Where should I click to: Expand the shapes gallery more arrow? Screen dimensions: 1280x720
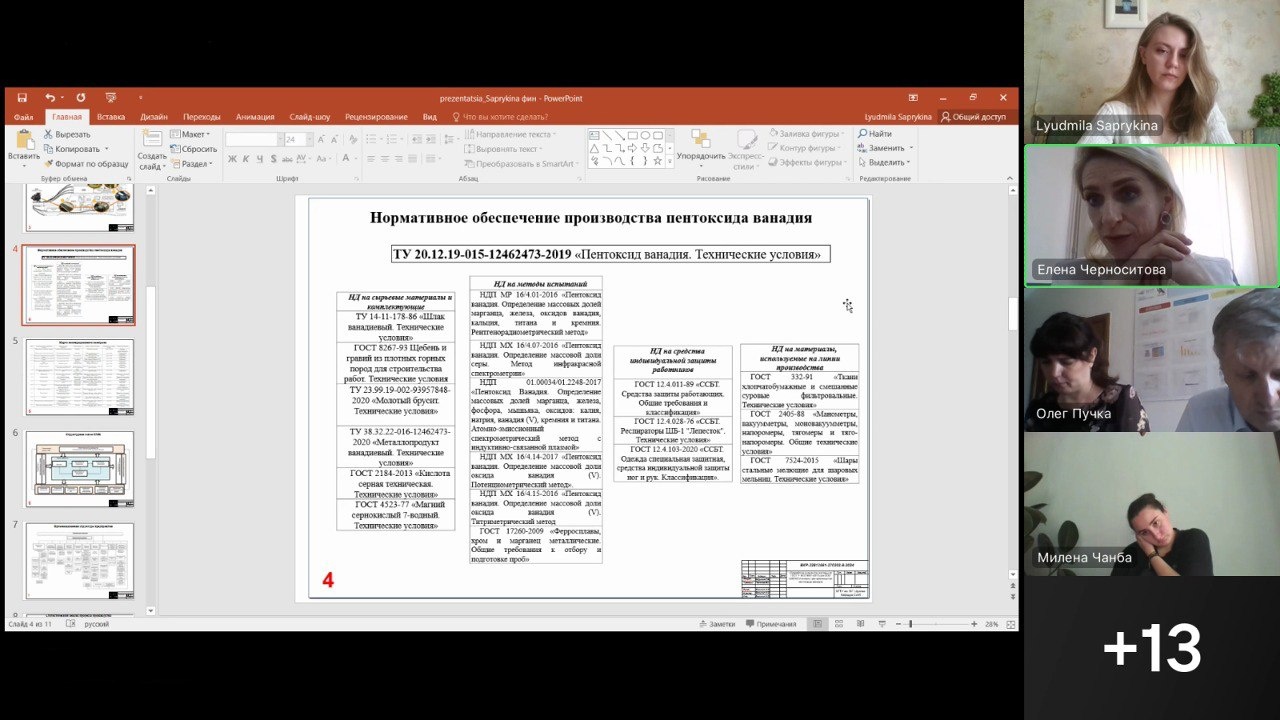tap(669, 162)
